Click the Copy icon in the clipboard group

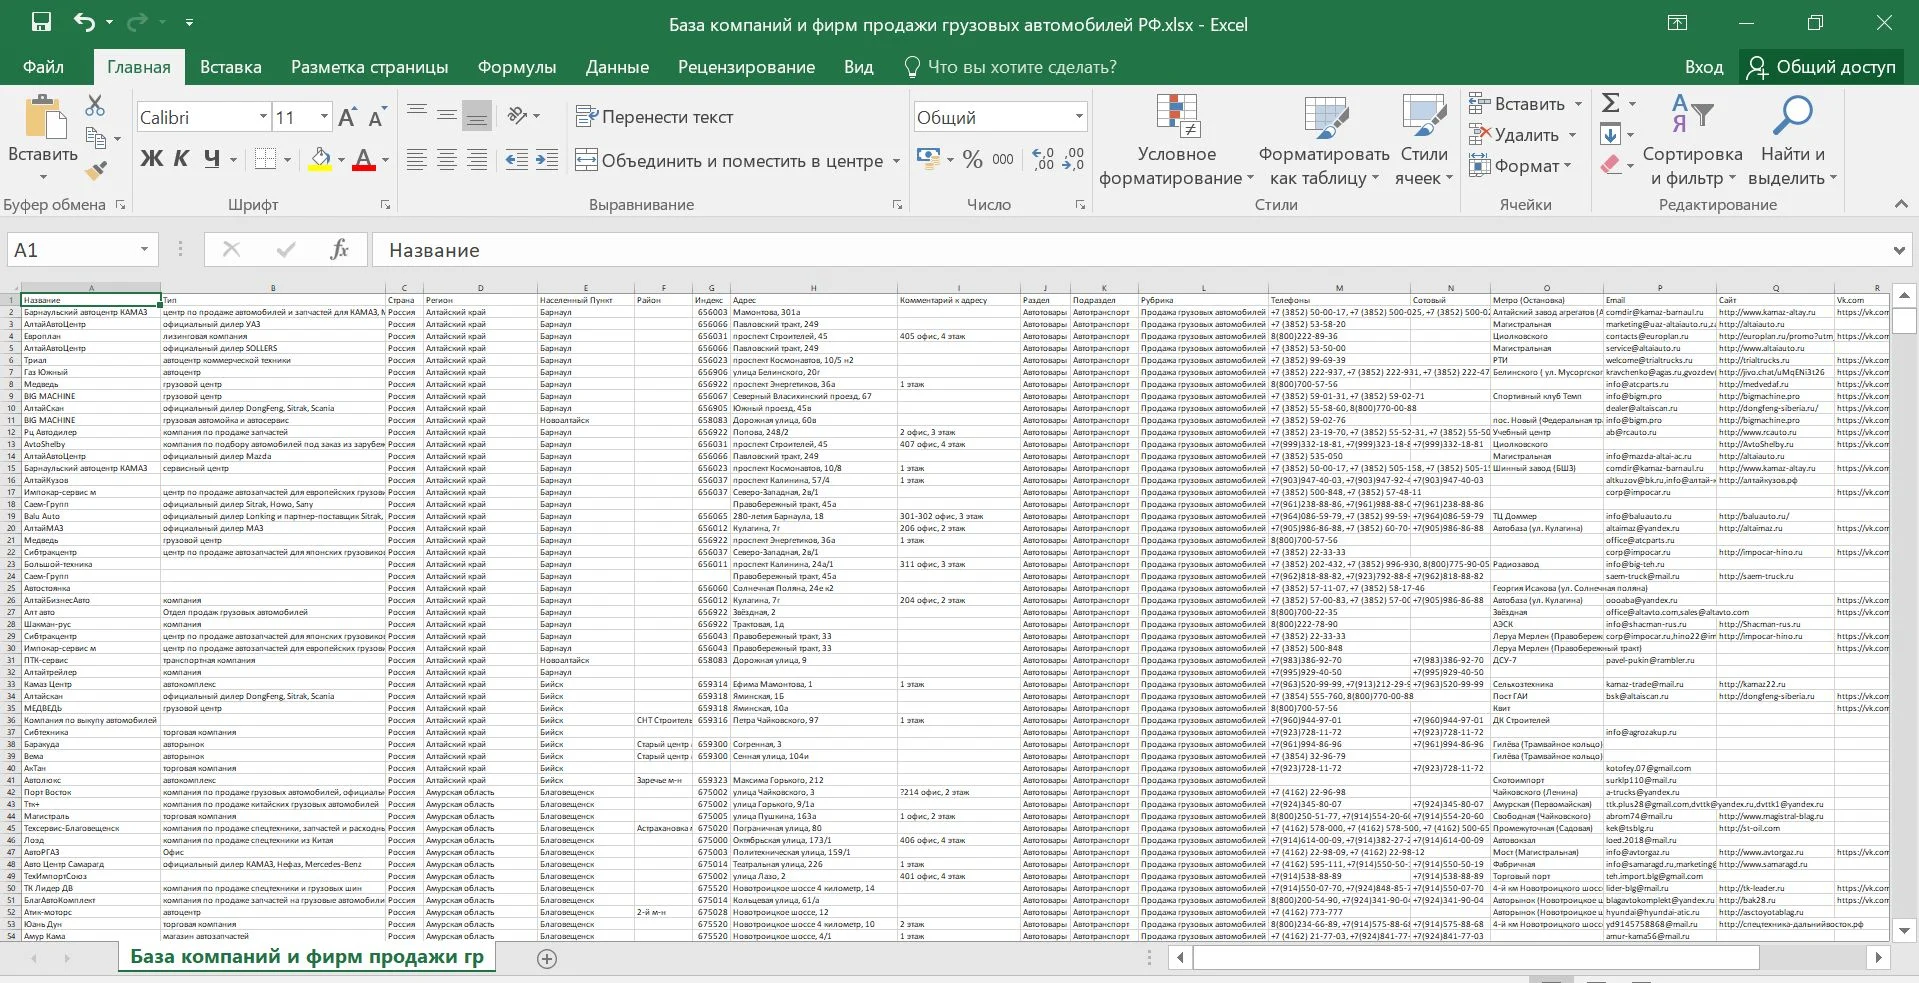tap(96, 138)
